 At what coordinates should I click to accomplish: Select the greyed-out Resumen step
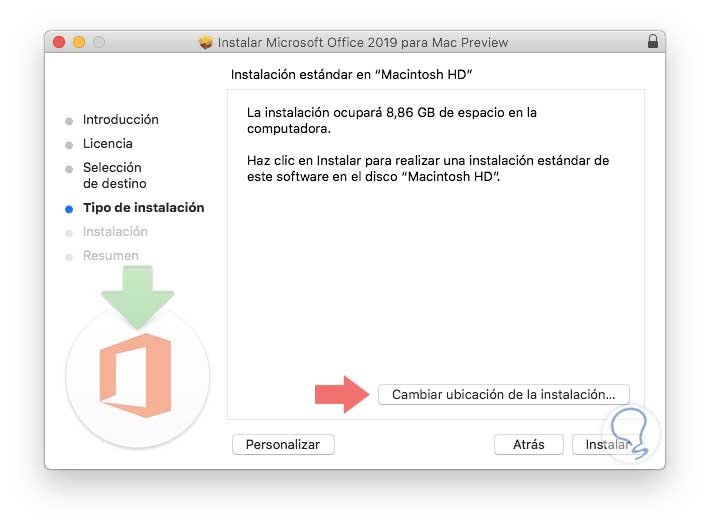click(111, 256)
